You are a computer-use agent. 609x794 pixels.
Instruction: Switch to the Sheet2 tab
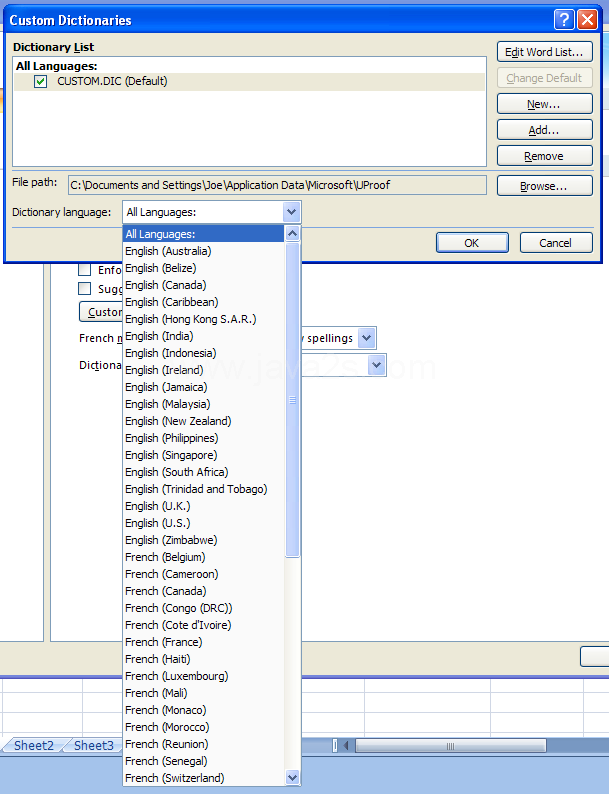click(x=33, y=745)
